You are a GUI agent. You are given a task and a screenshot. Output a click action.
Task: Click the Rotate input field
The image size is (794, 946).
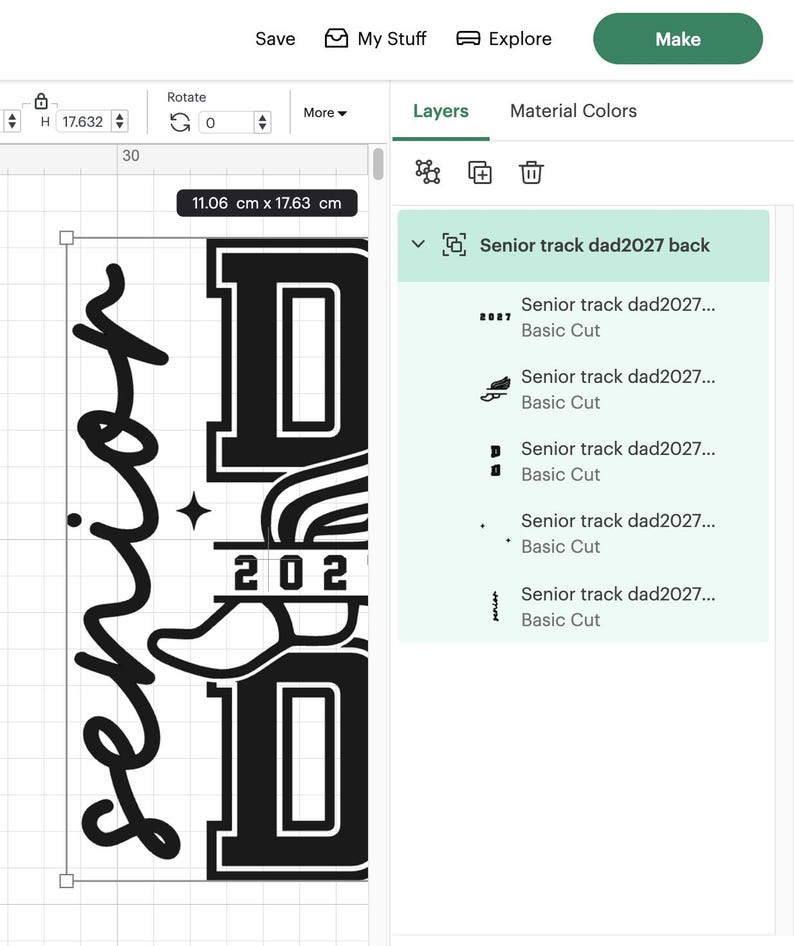point(226,122)
